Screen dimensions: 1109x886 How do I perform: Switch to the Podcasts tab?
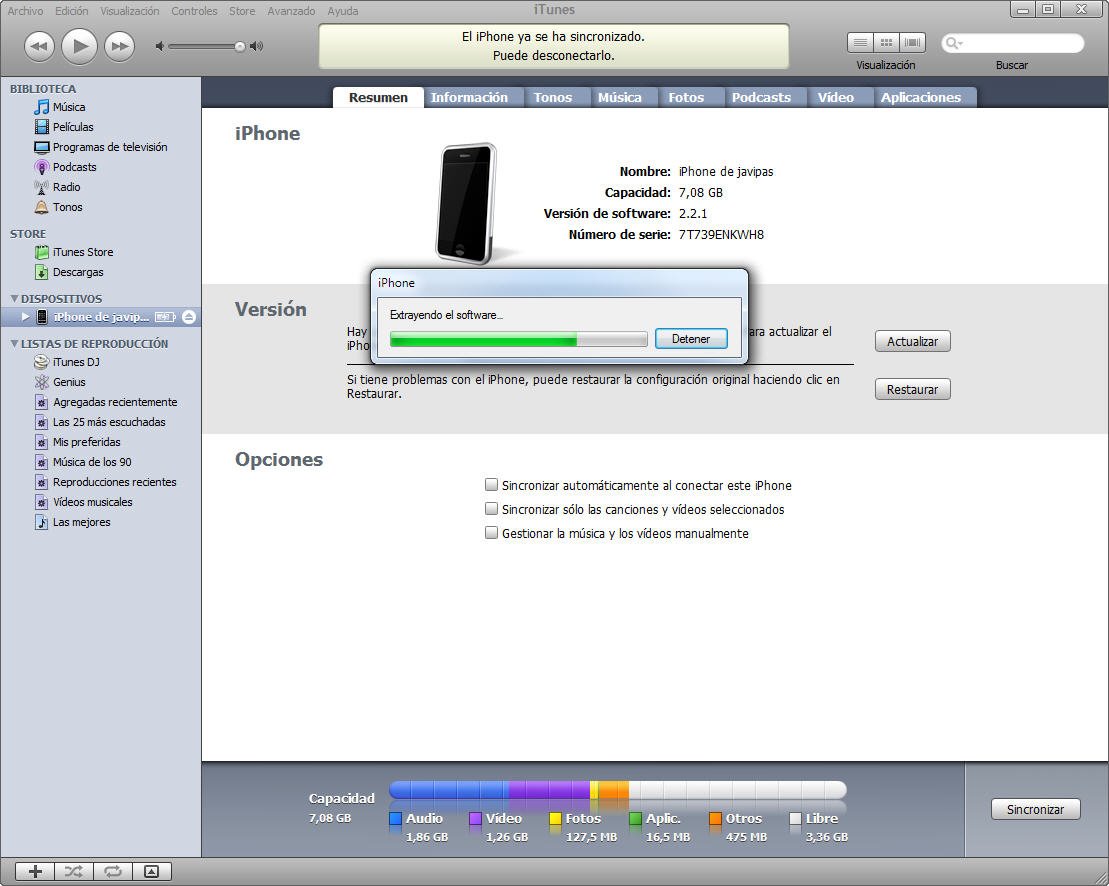tap(762, 97)
